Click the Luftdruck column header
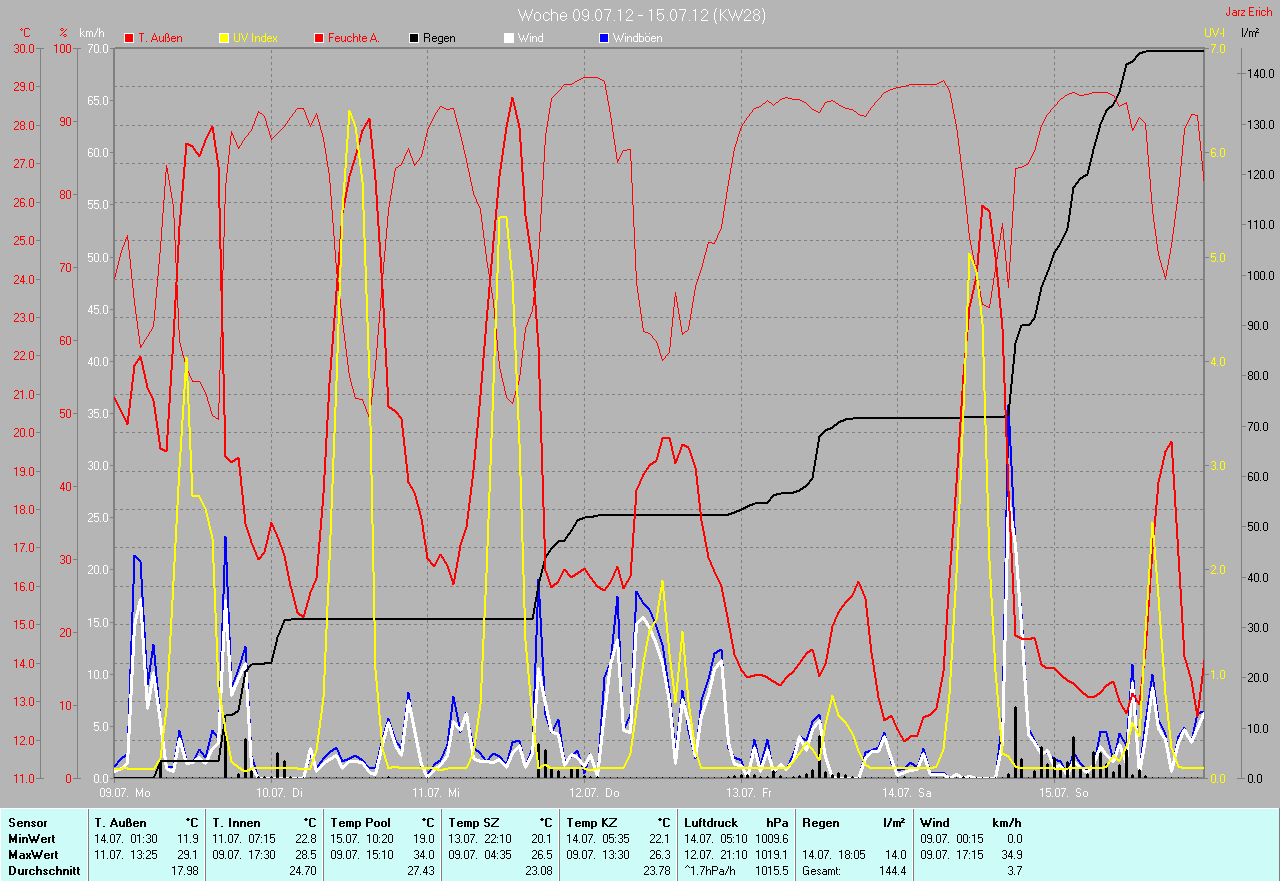The image size is (1280, 881). 711,823
